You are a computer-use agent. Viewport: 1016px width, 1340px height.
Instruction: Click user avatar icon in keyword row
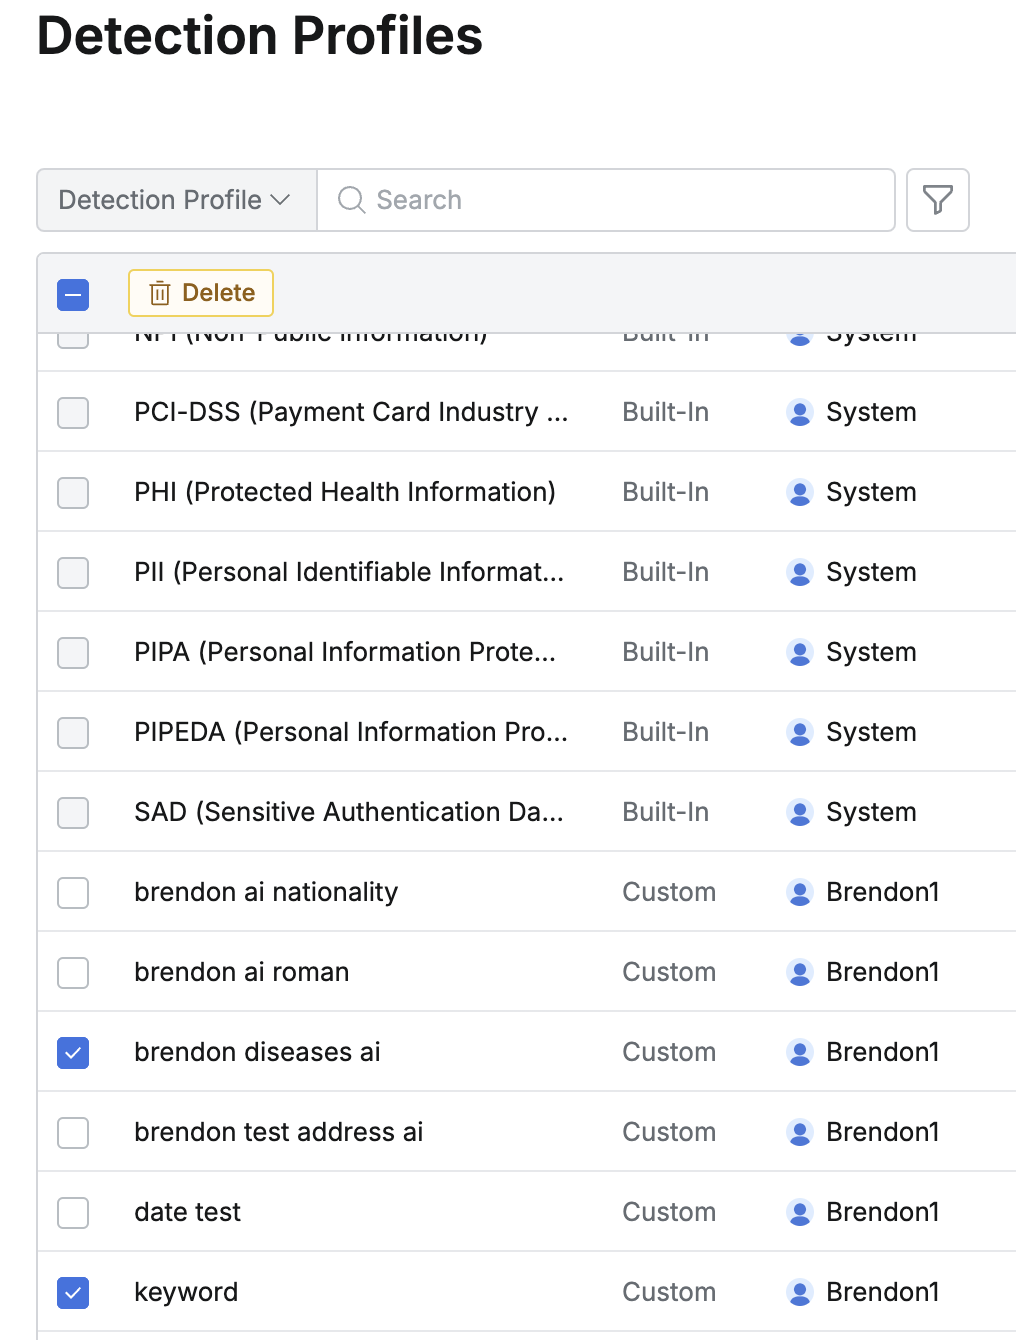pos(799,1292)
